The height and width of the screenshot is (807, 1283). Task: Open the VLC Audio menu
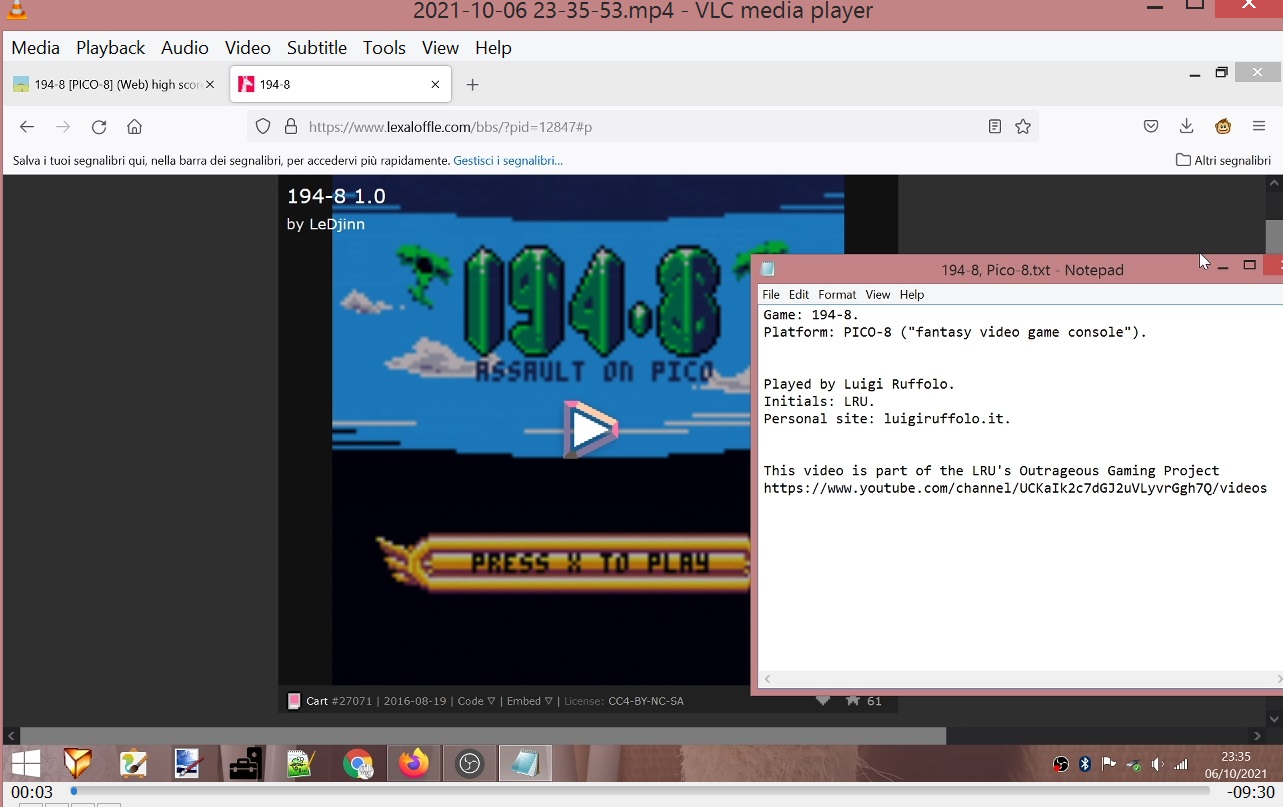pos(184,47)
